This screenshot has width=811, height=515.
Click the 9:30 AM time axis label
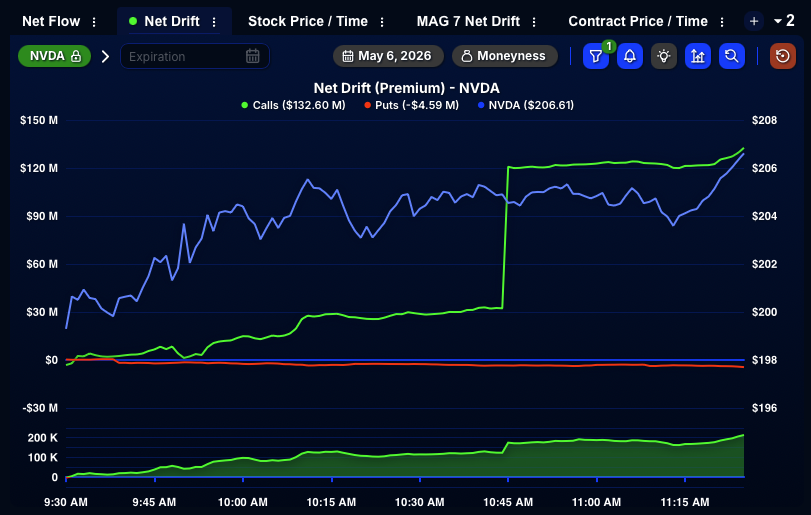(x=66, y=502)
